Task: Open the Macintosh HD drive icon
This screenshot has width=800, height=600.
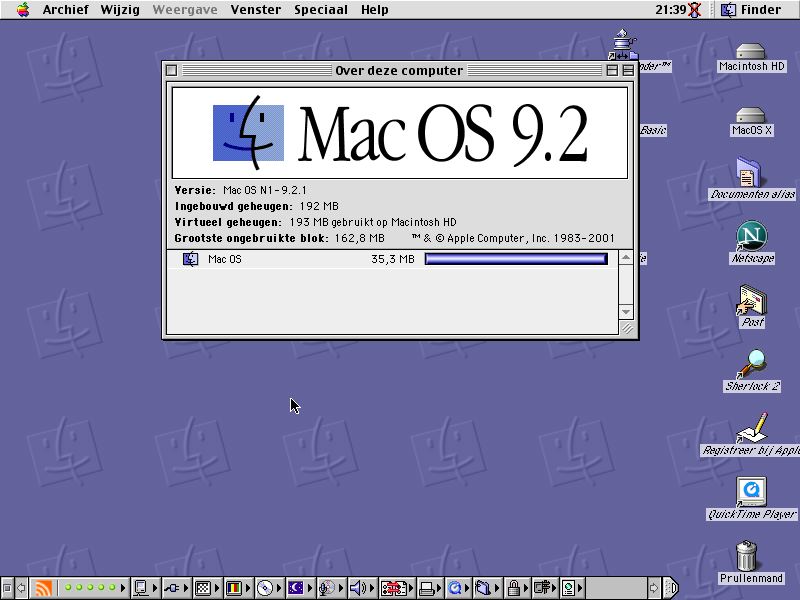Action: point(751,51)
